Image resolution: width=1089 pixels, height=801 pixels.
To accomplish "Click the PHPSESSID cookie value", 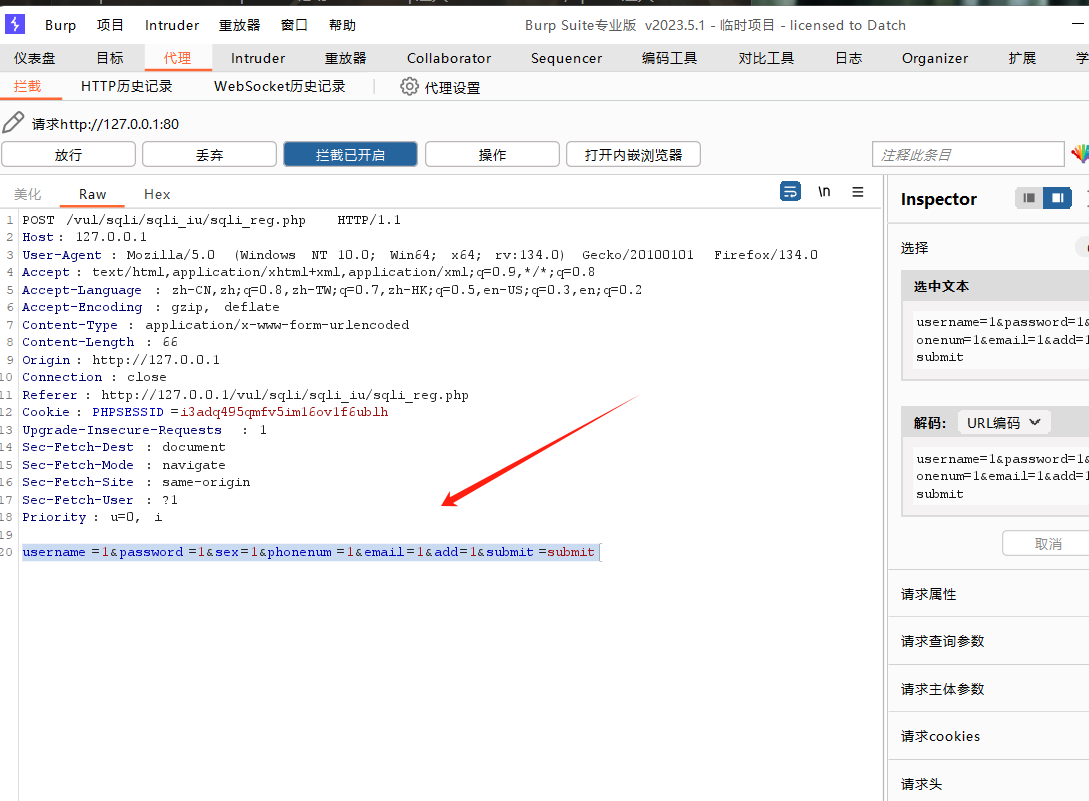I will (x=284, y=412).
